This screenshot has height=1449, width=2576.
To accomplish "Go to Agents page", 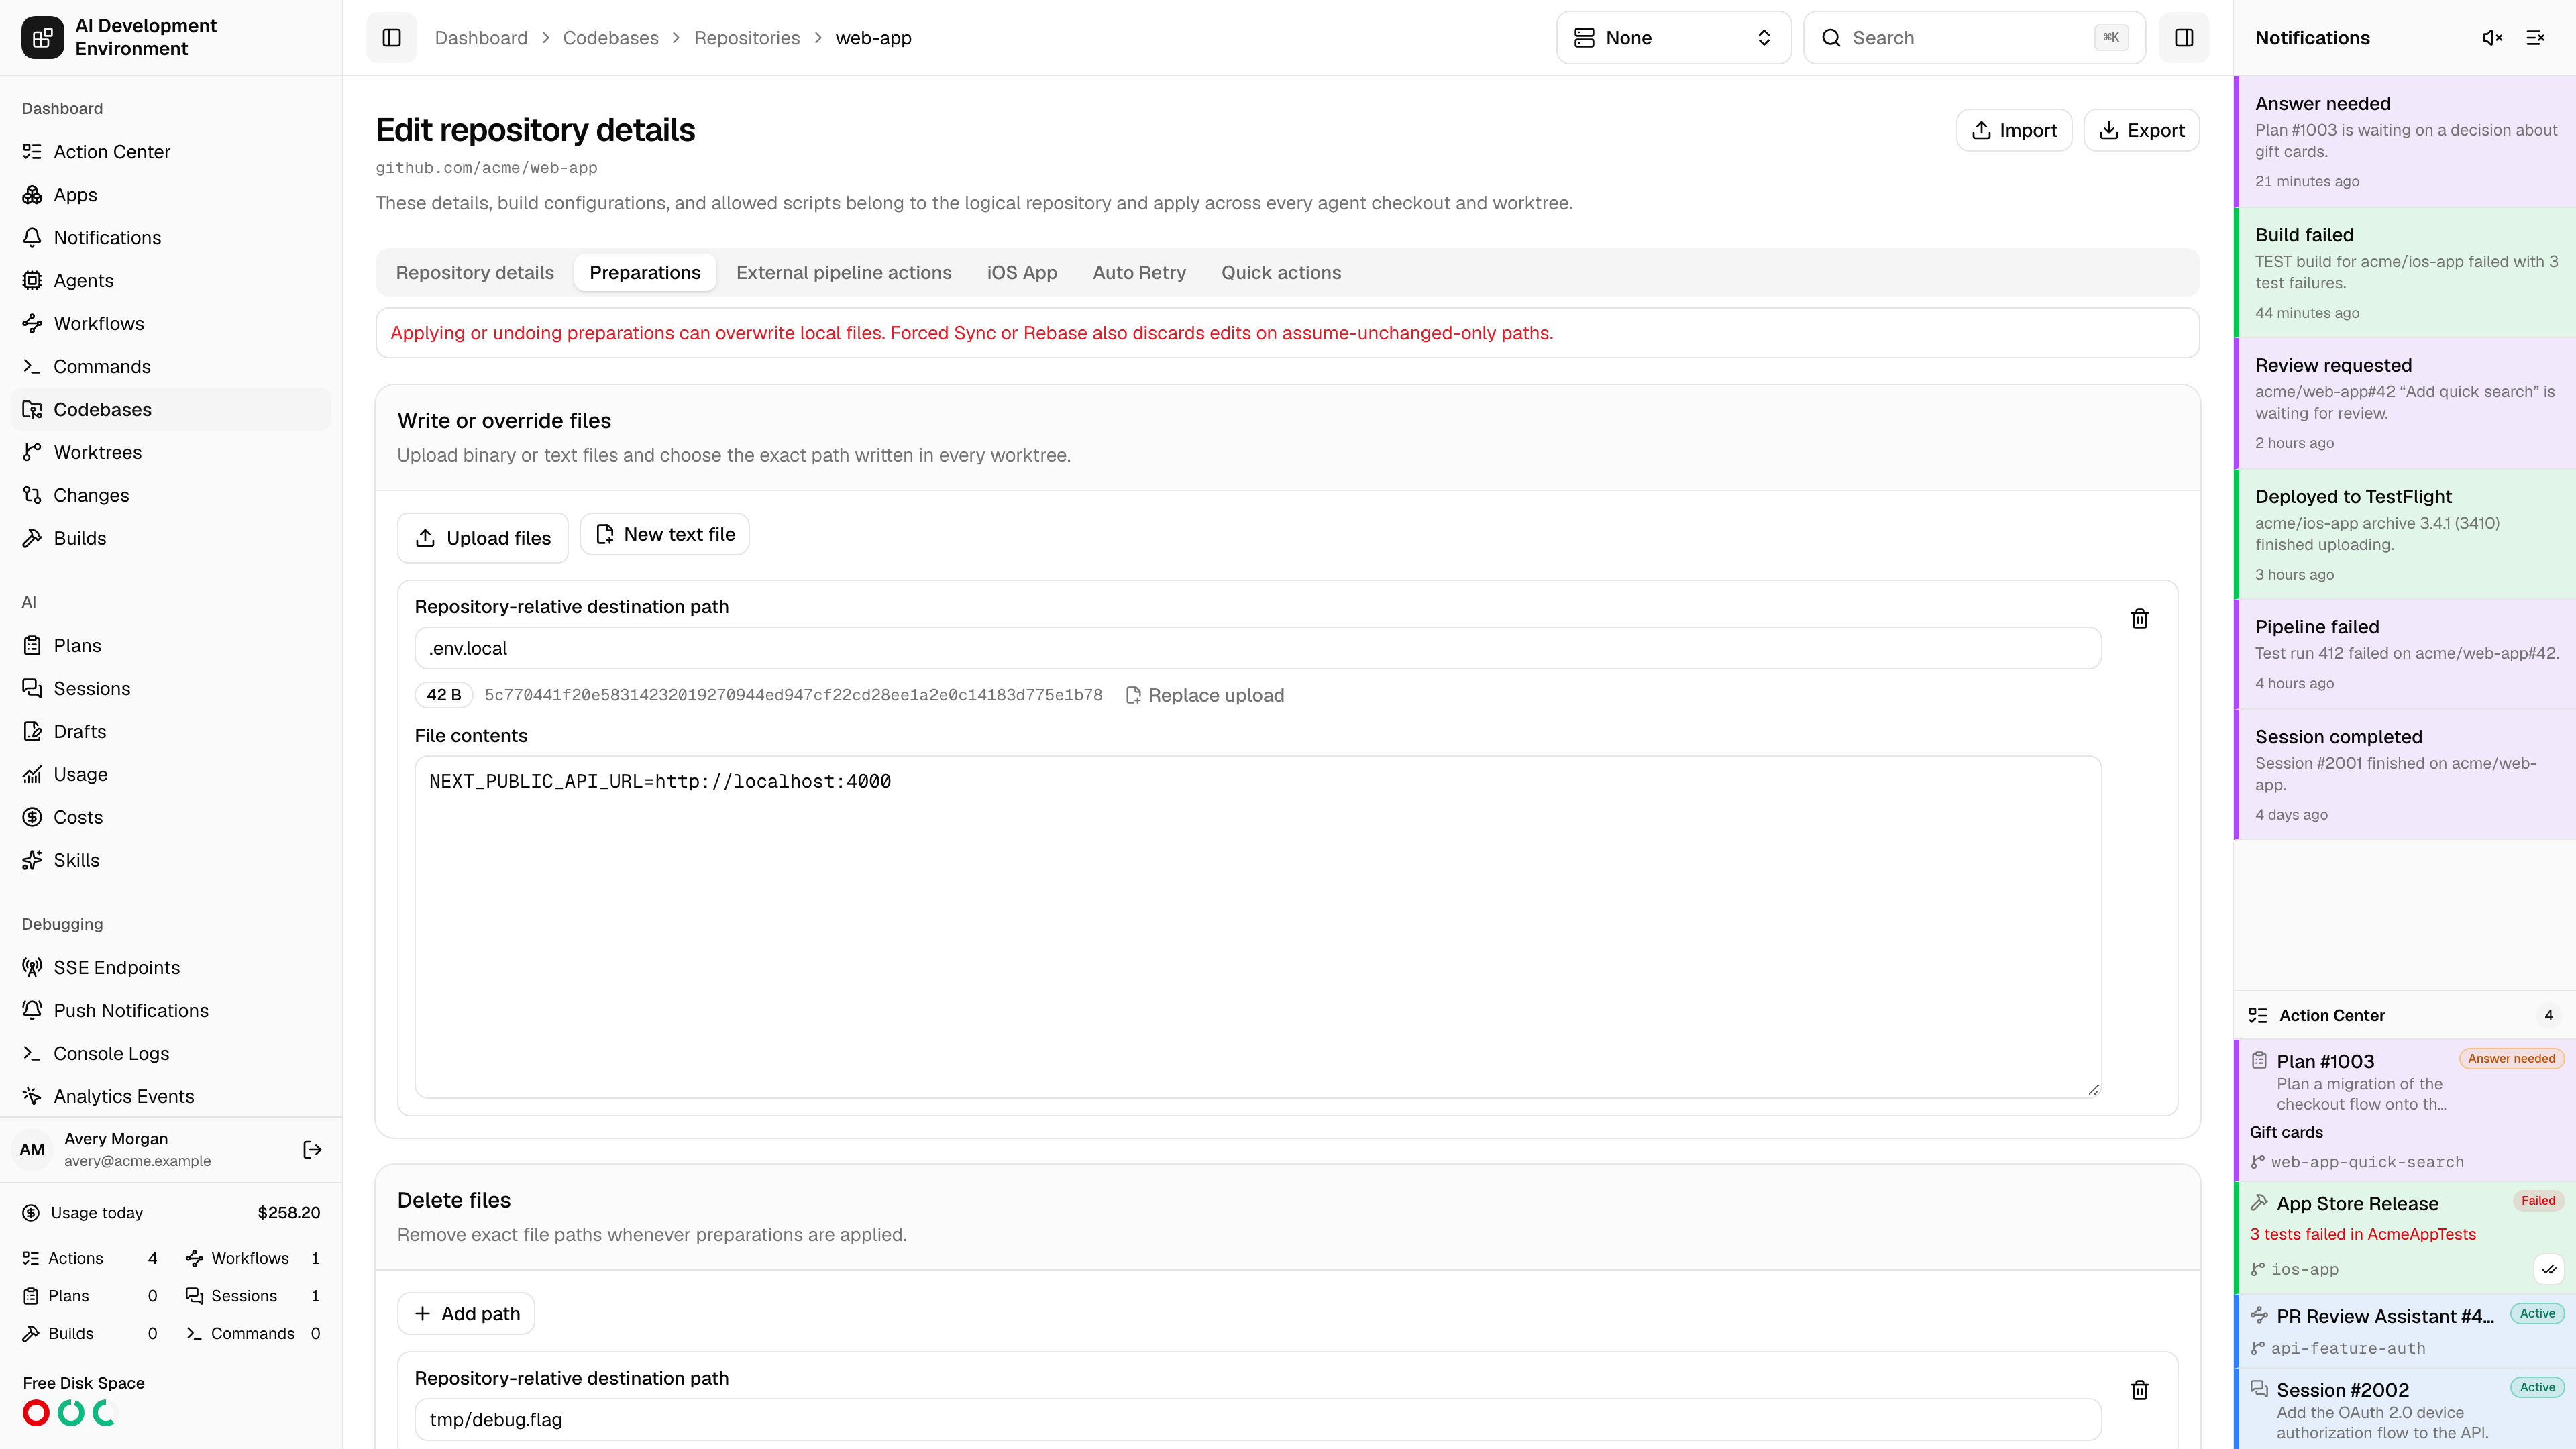I will 171,281.
